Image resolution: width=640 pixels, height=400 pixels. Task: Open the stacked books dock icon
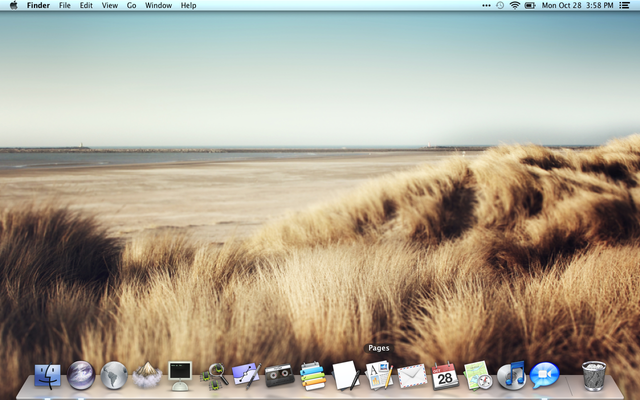[x=312, y=375]
